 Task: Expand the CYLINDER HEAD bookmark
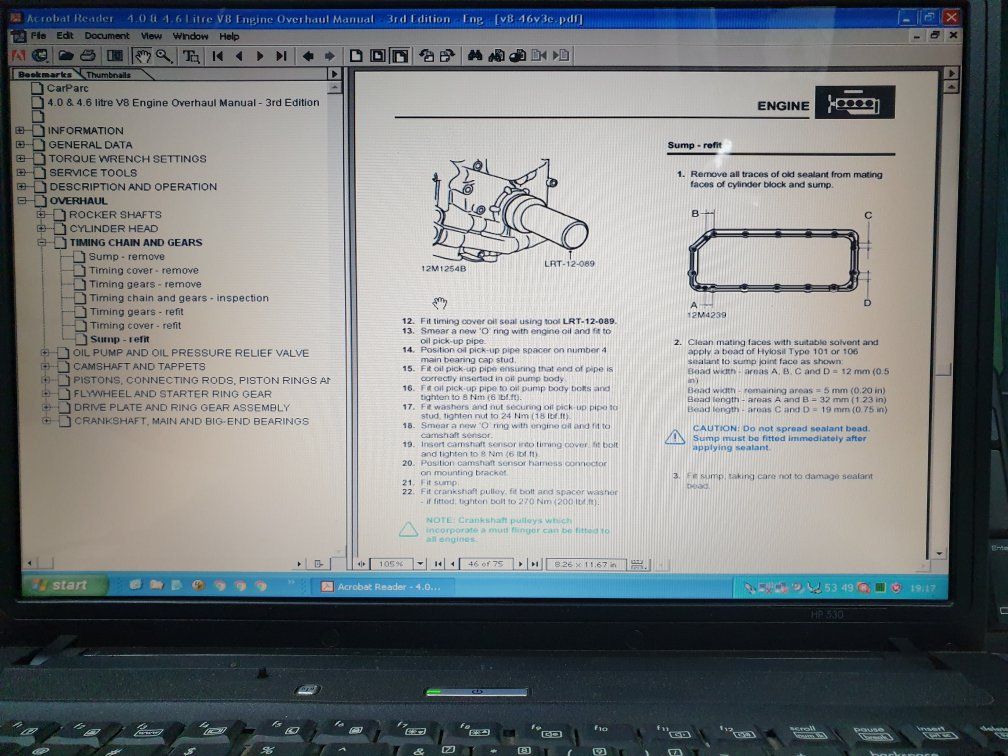pyautogui.click(x=41, y=229)
